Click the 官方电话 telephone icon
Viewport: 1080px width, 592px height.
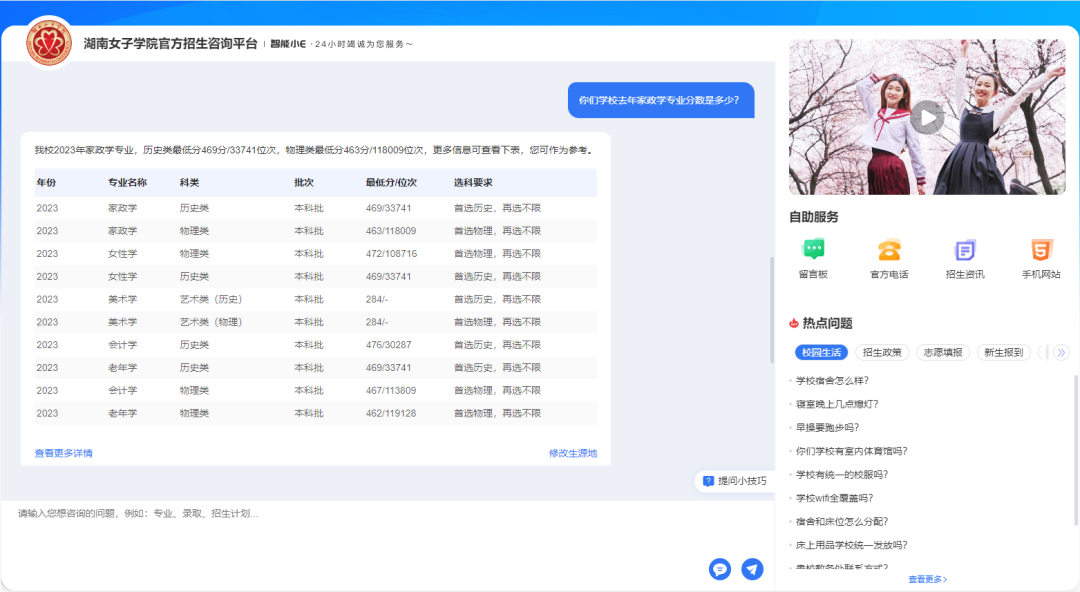tap(889, 250)
